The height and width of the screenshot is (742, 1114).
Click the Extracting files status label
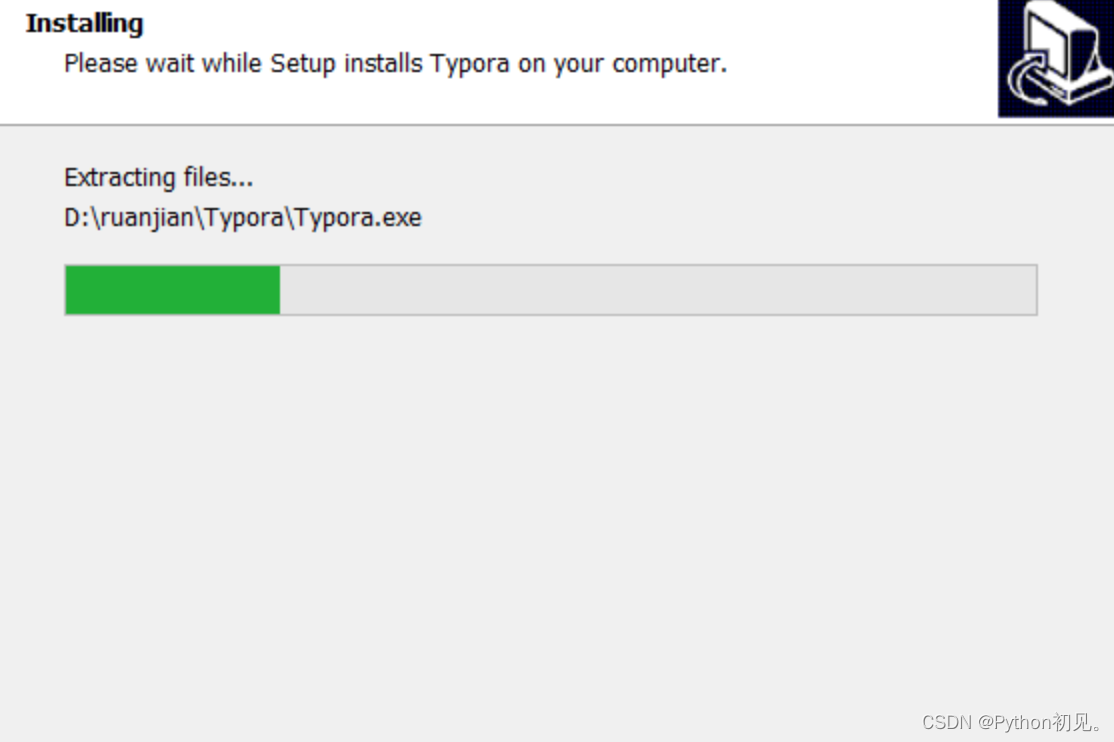pyautogui.click(x=158, y=177)
